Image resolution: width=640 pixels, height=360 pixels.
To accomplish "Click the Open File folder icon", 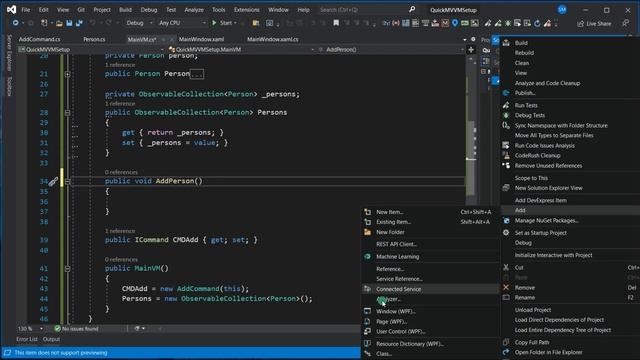I will [x=60, y=23].
